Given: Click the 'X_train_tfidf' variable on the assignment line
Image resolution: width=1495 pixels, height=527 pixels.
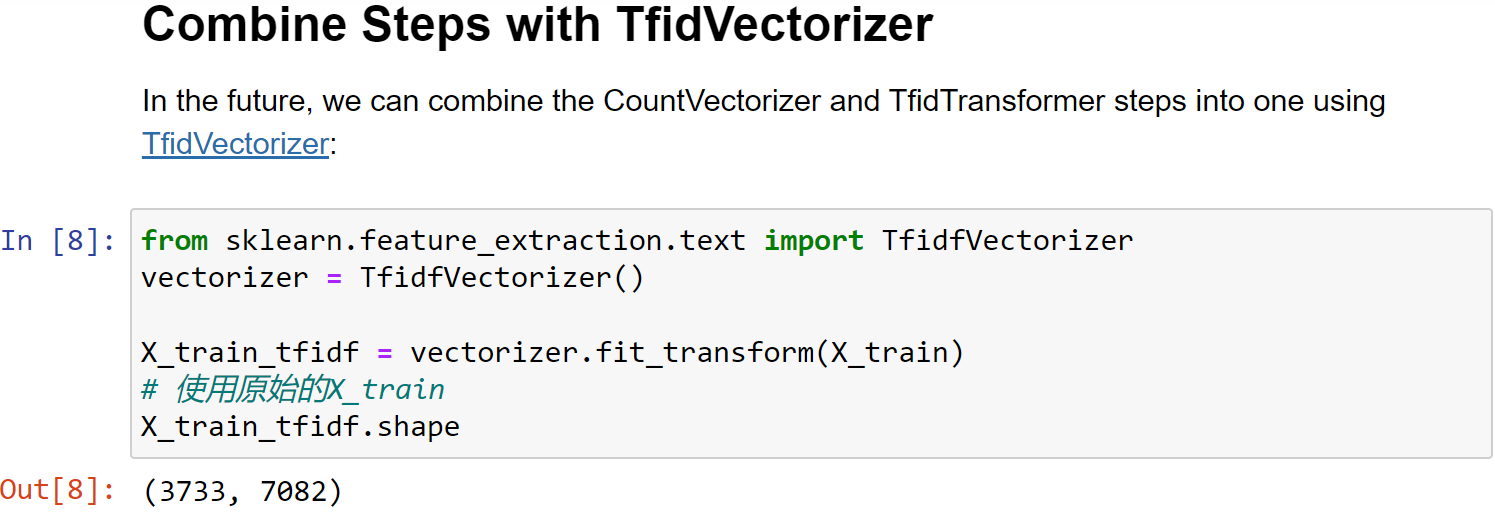Looking at the screenshot, I should [x=251, y=353].
